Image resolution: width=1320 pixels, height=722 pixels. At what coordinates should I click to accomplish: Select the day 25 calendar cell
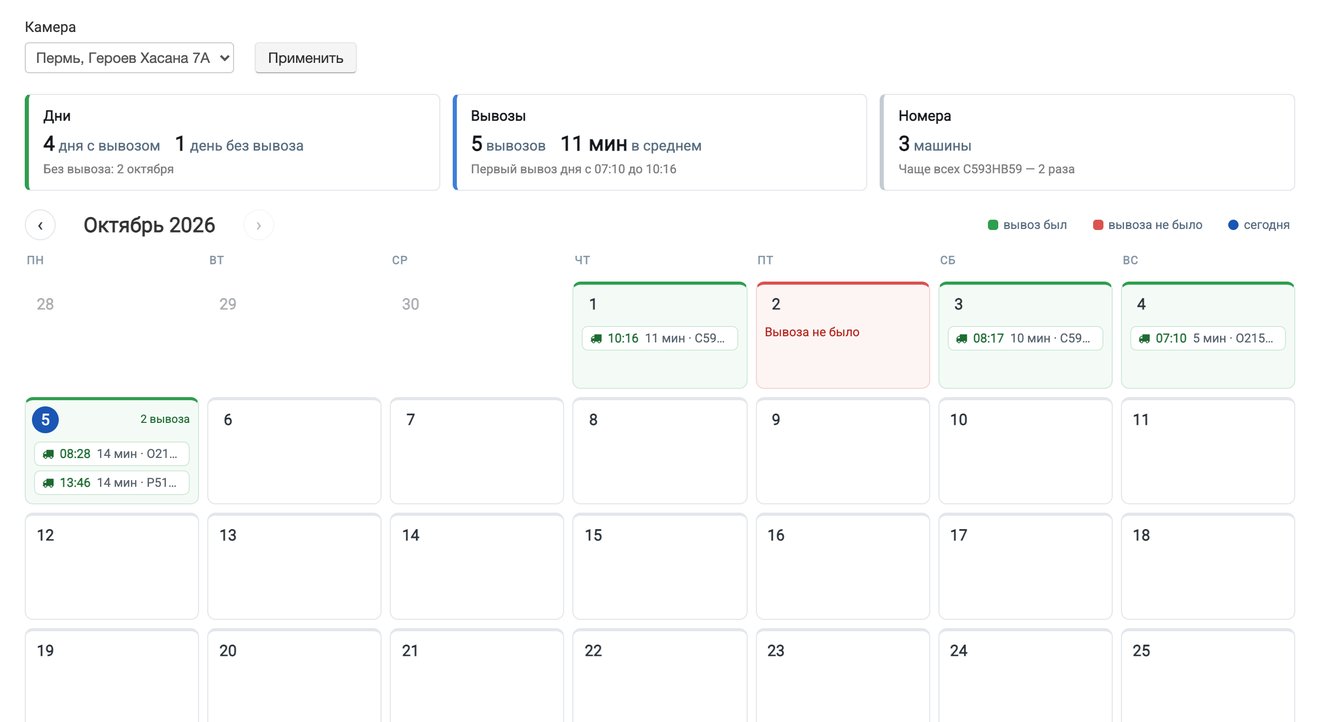coord(1208,675)
